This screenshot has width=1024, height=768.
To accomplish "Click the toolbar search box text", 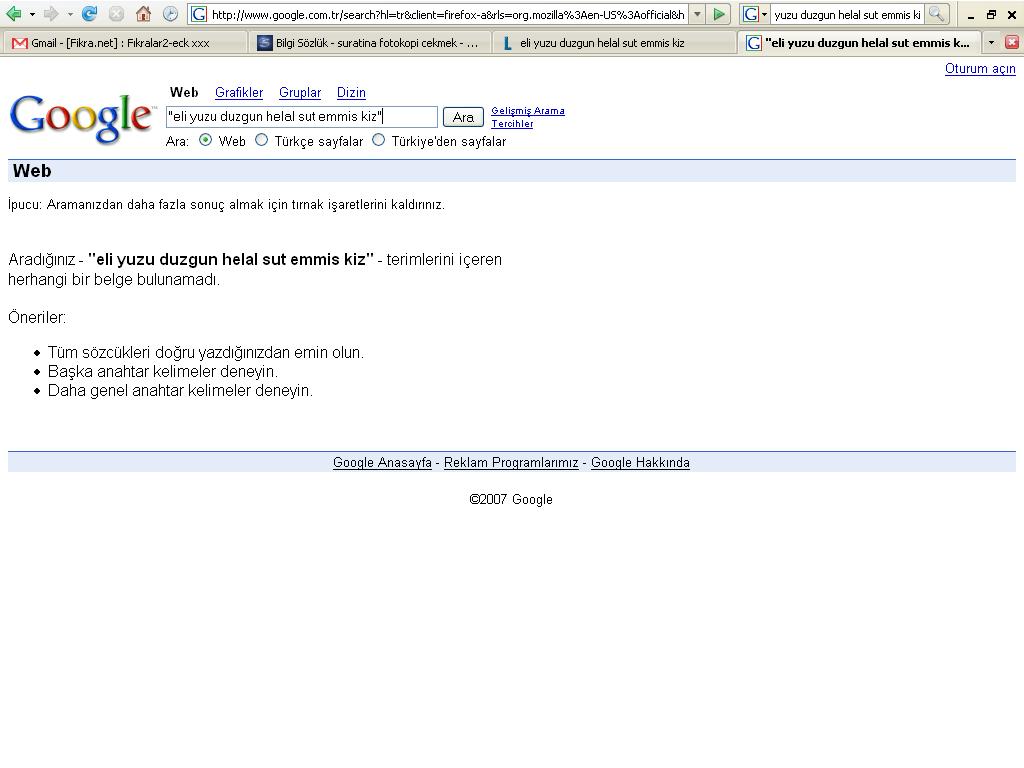I will pos(847,14).
